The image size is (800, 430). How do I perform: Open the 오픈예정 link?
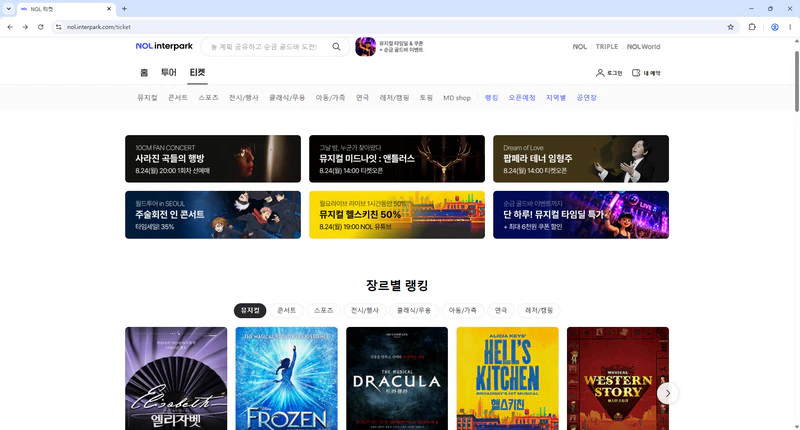coord(522,97)
